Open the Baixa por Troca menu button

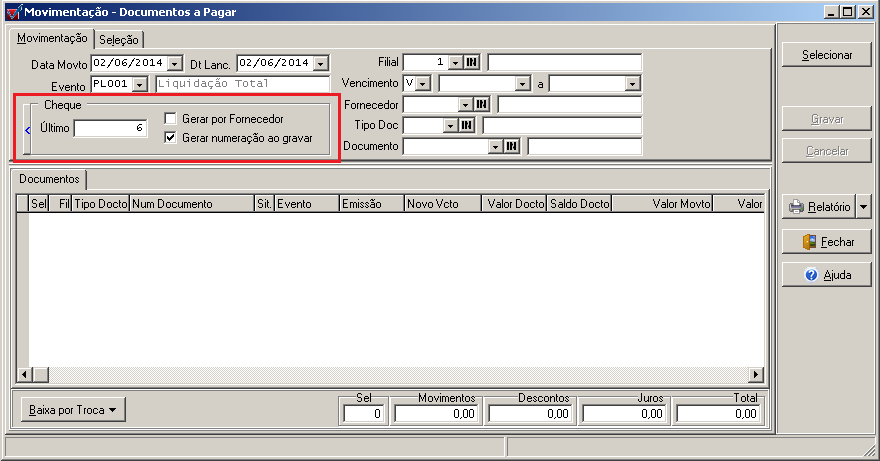coord(73,409)
